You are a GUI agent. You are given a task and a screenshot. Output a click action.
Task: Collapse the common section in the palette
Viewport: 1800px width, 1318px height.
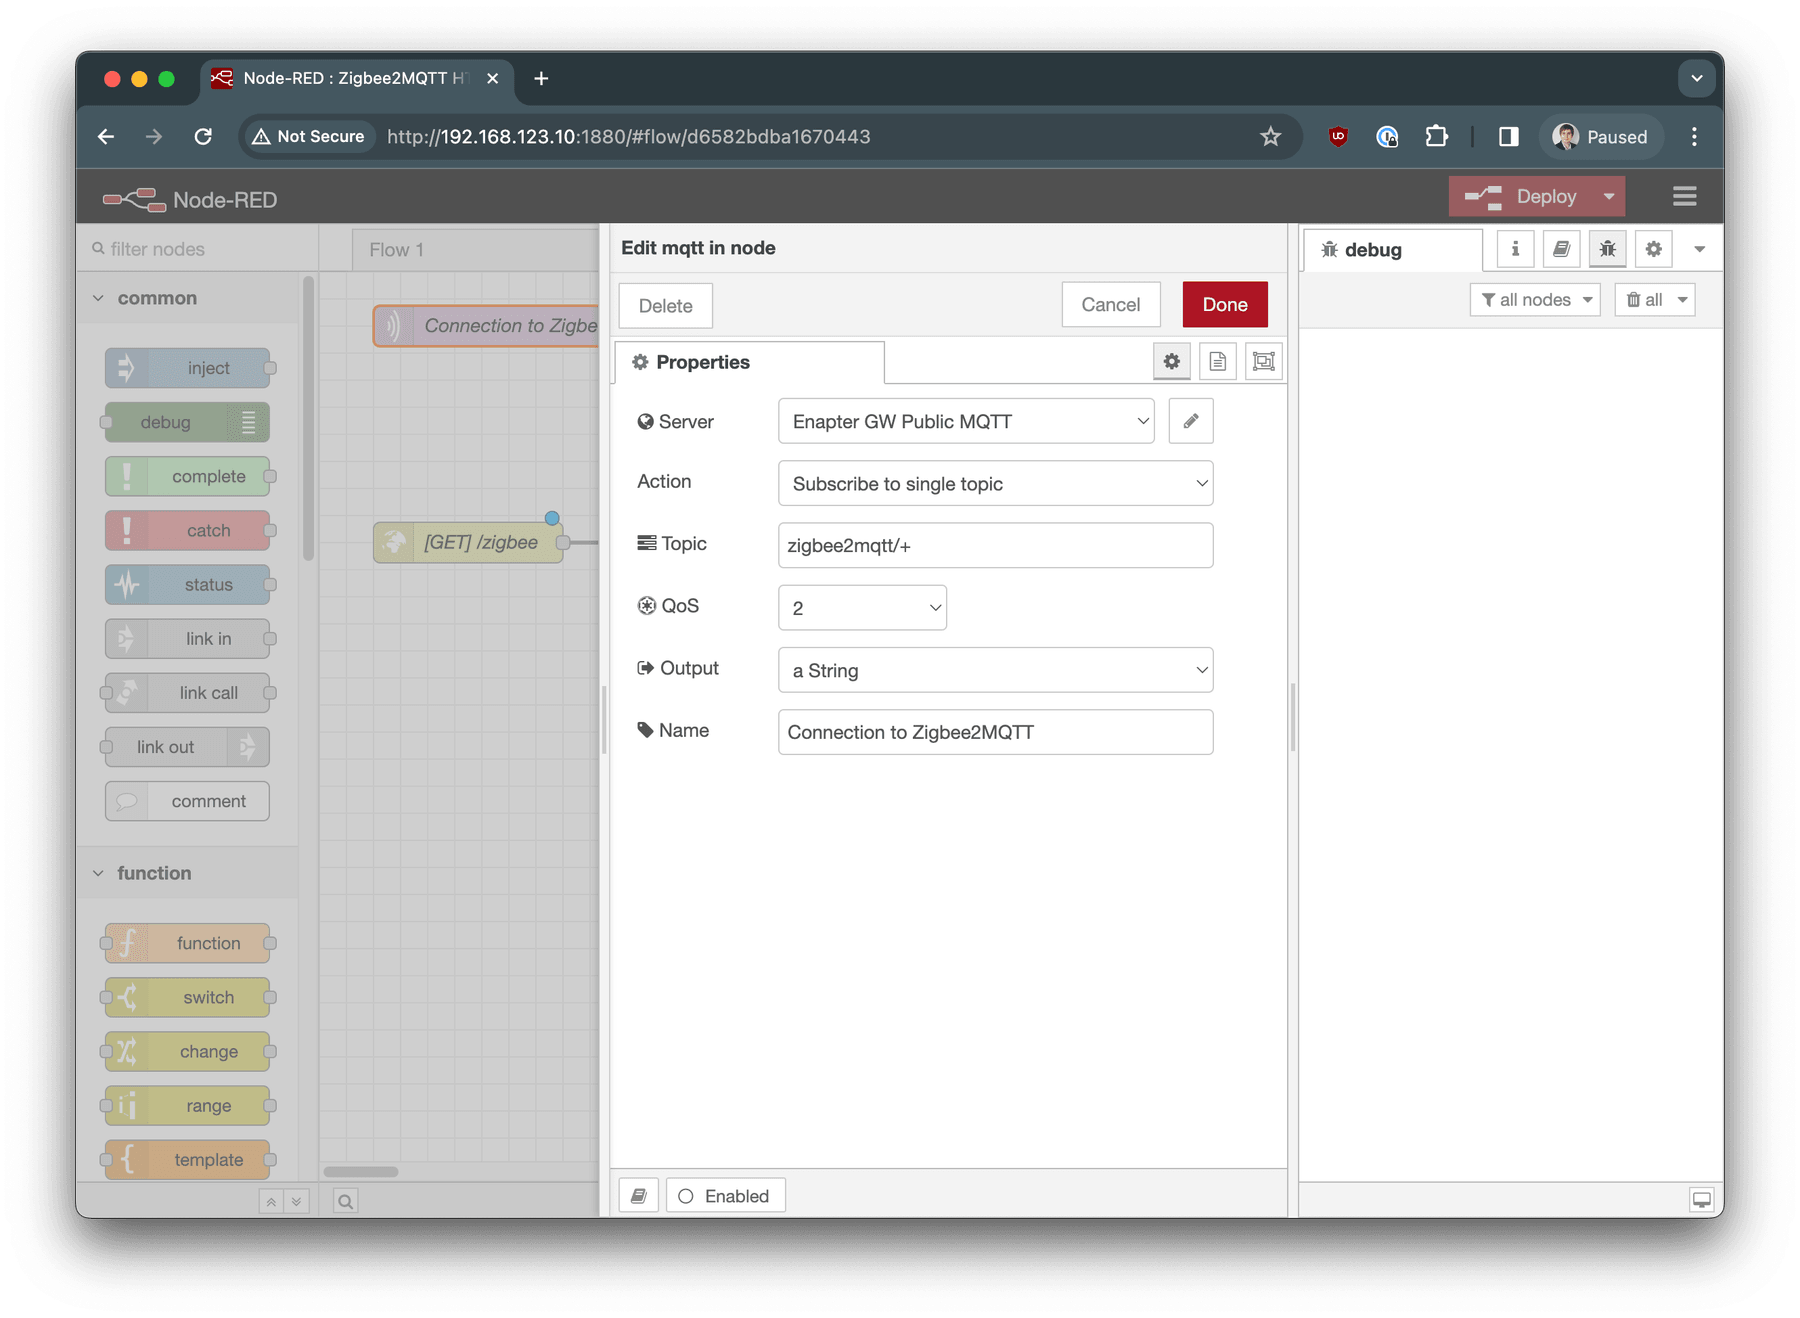[98, 297]
